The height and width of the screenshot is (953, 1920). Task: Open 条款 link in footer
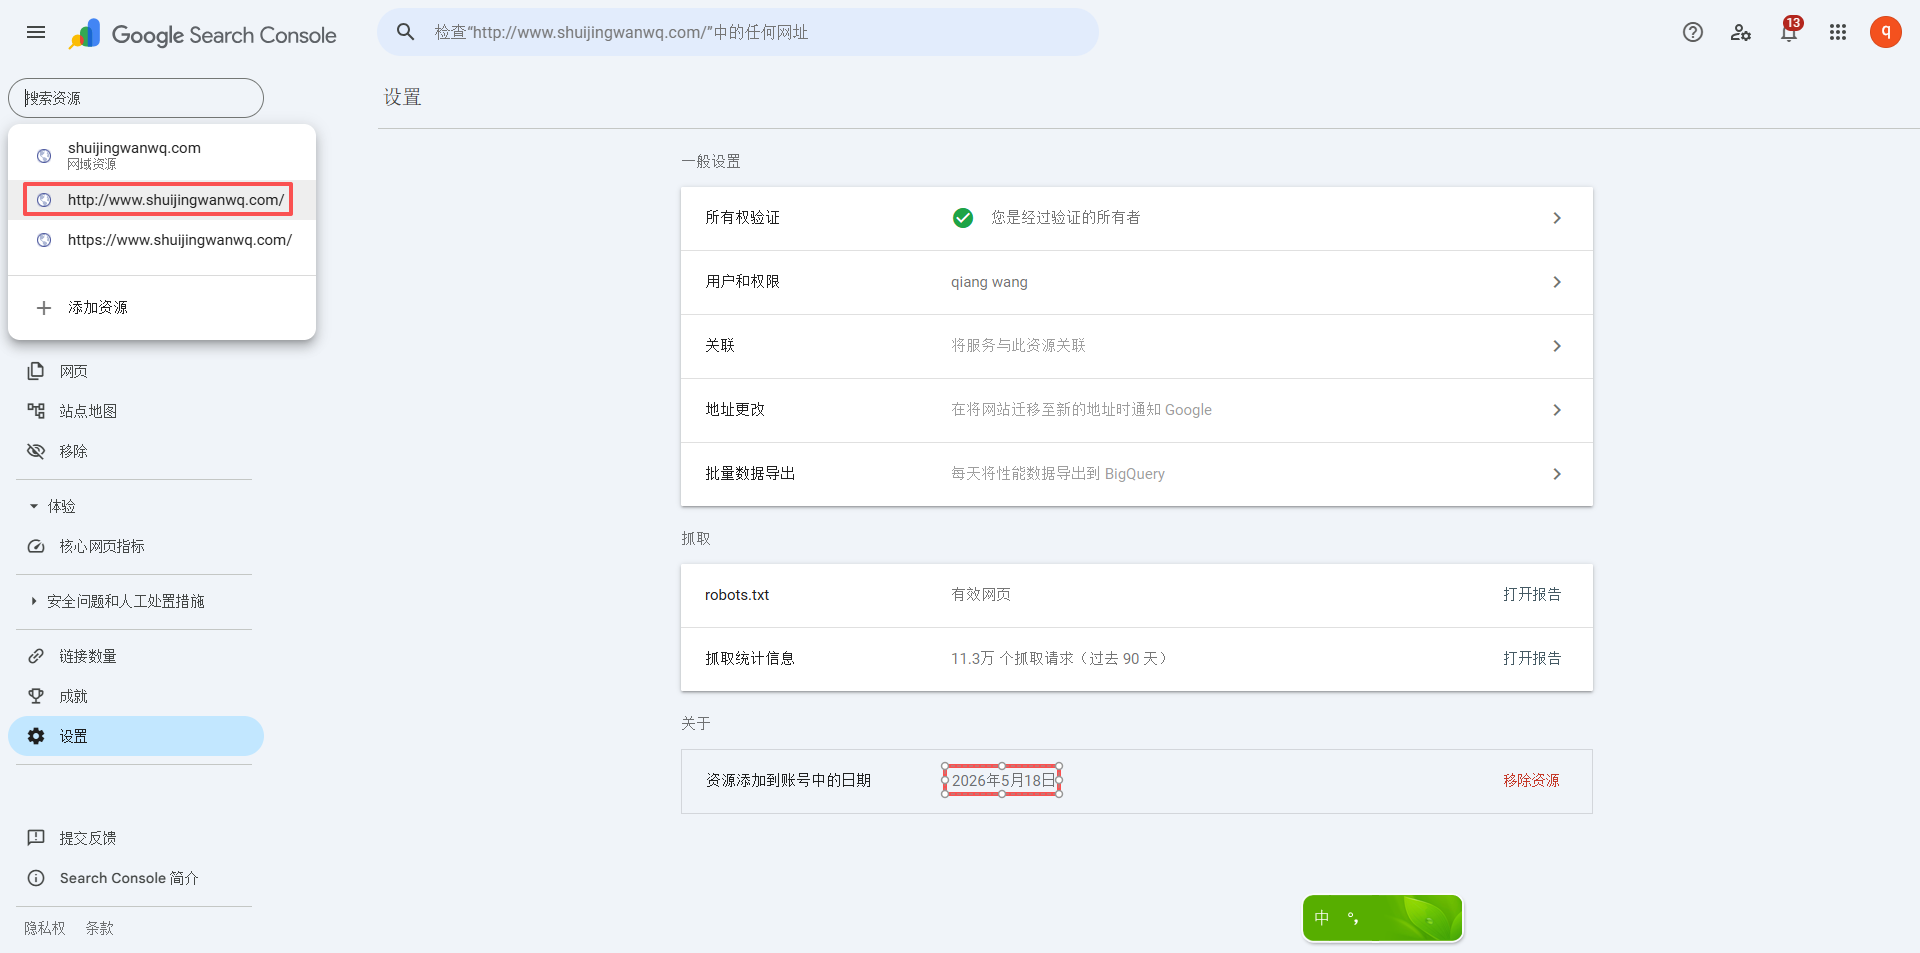coord(100,928)
